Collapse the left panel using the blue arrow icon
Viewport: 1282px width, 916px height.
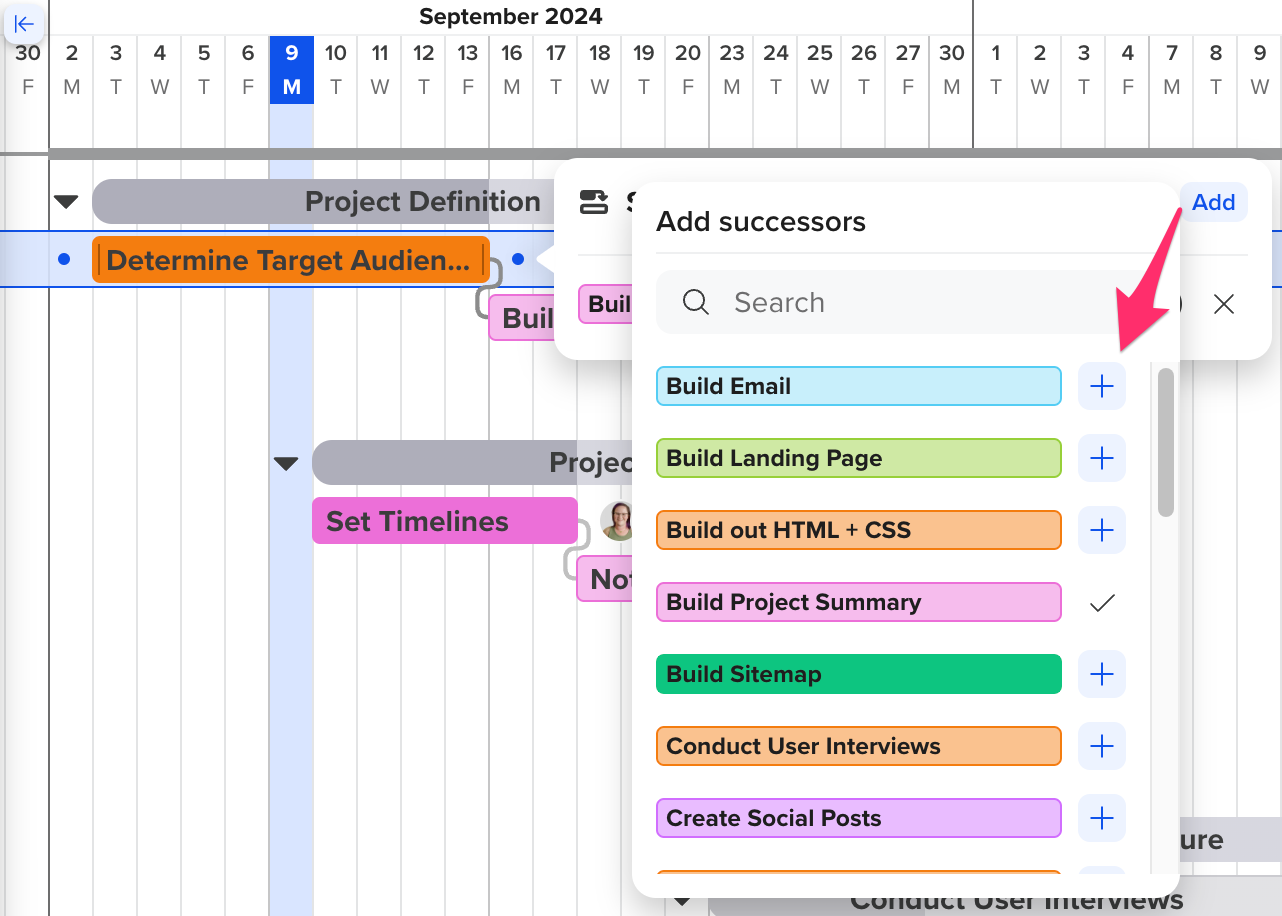tap(24, 23)
